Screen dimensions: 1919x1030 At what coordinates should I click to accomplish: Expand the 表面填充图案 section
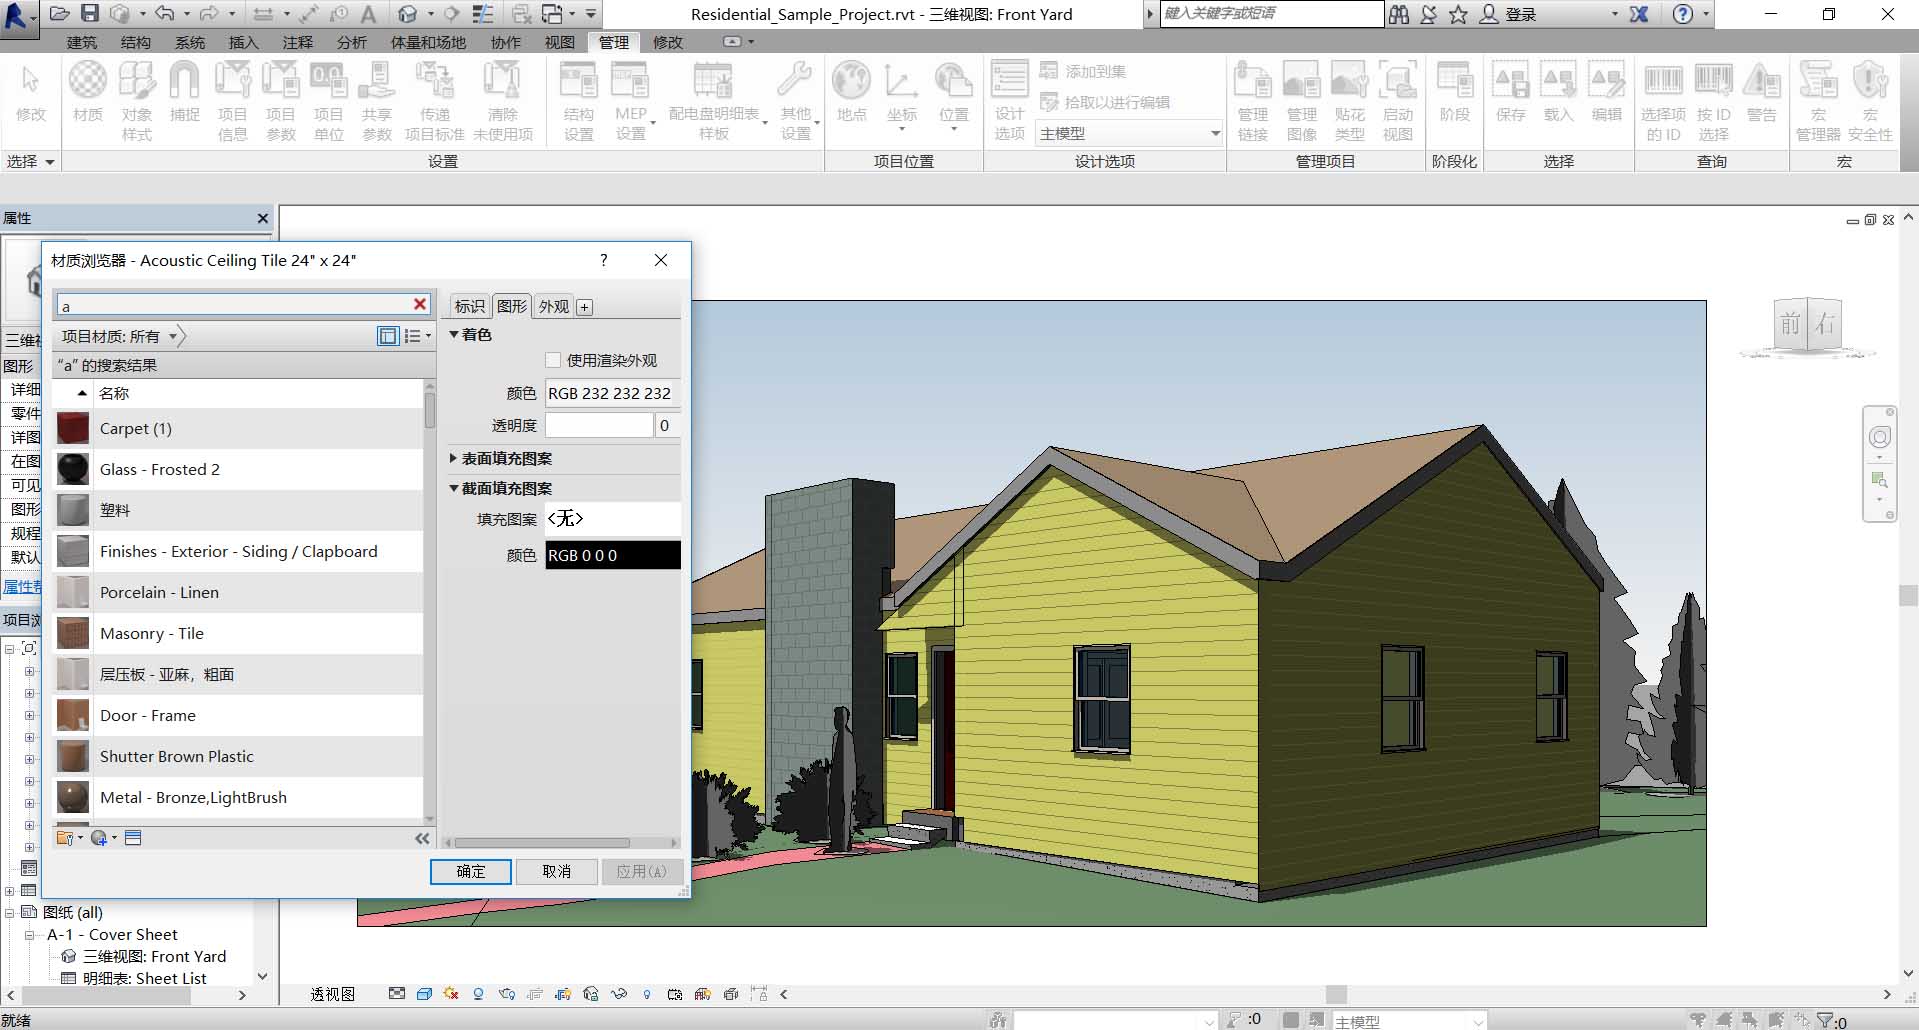[x=453, y=458]
